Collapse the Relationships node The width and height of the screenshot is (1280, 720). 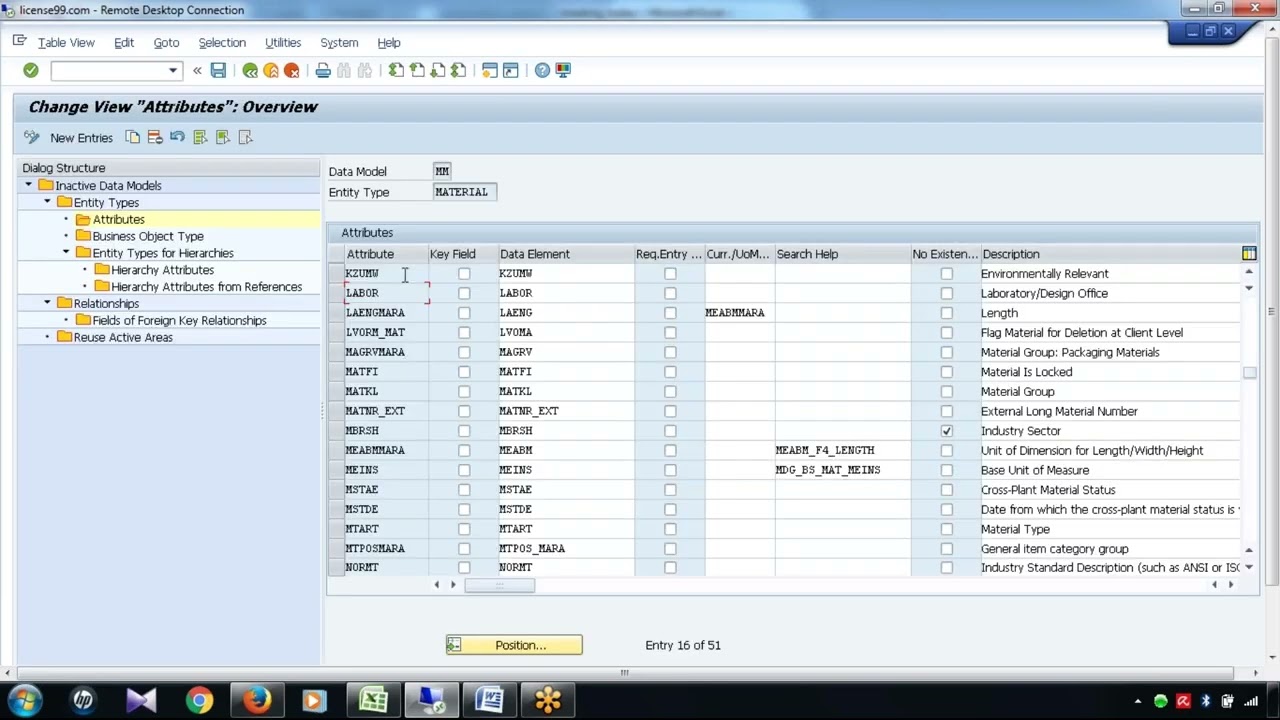47,303
